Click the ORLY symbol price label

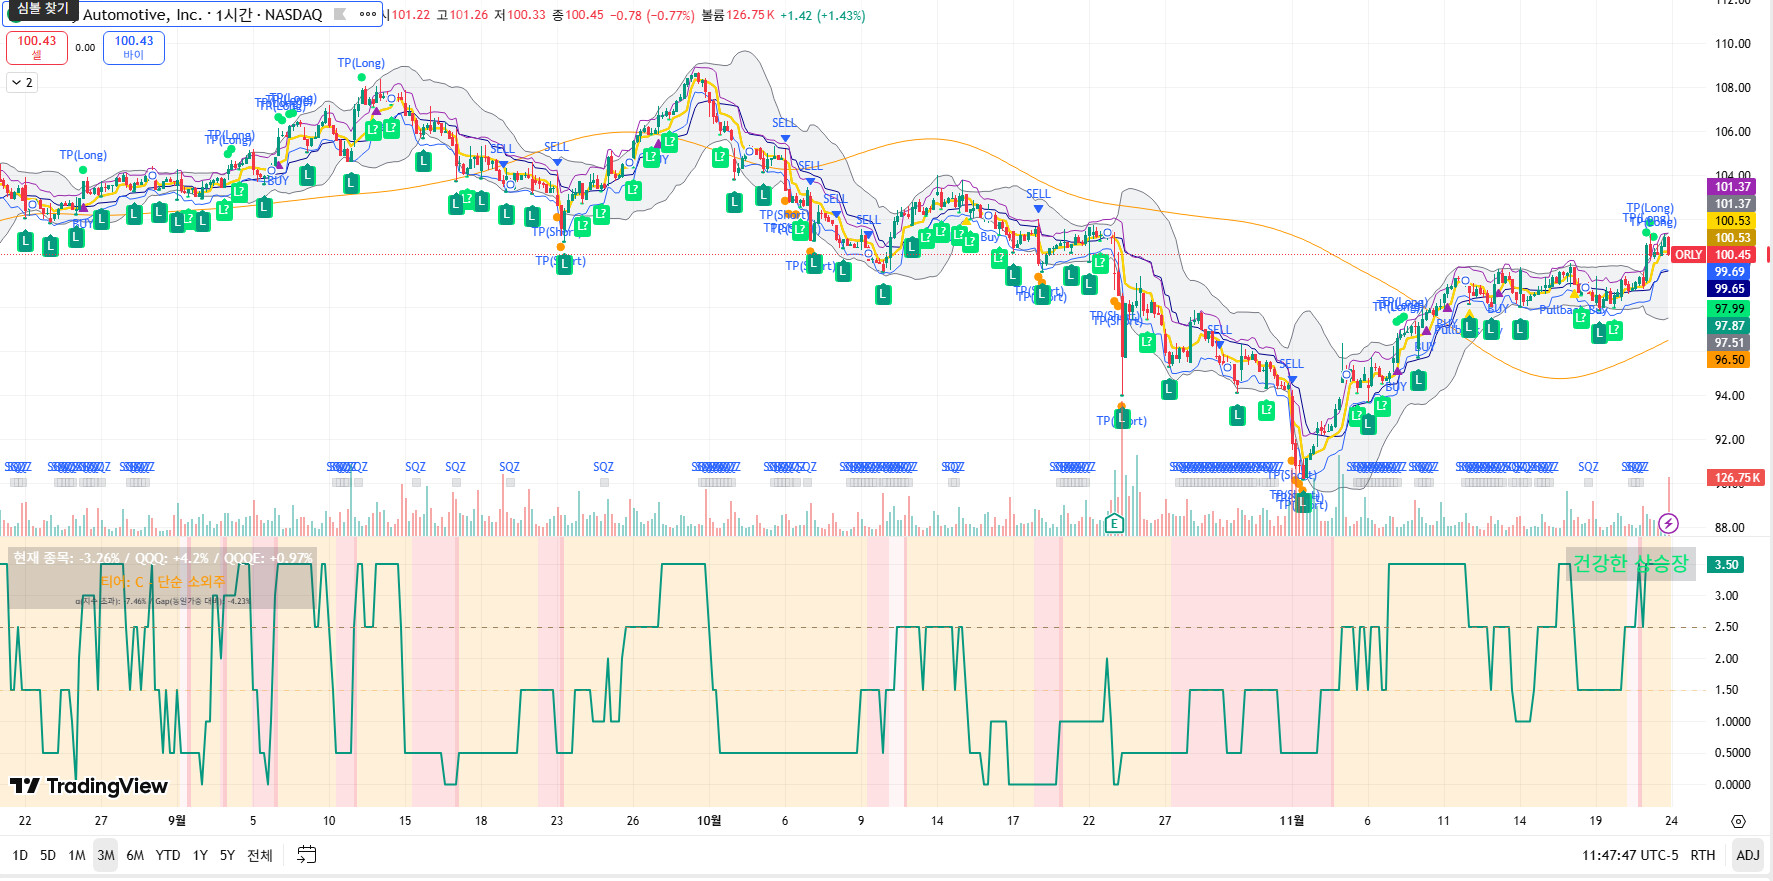pyautogui.click(x=1688, y=255)
